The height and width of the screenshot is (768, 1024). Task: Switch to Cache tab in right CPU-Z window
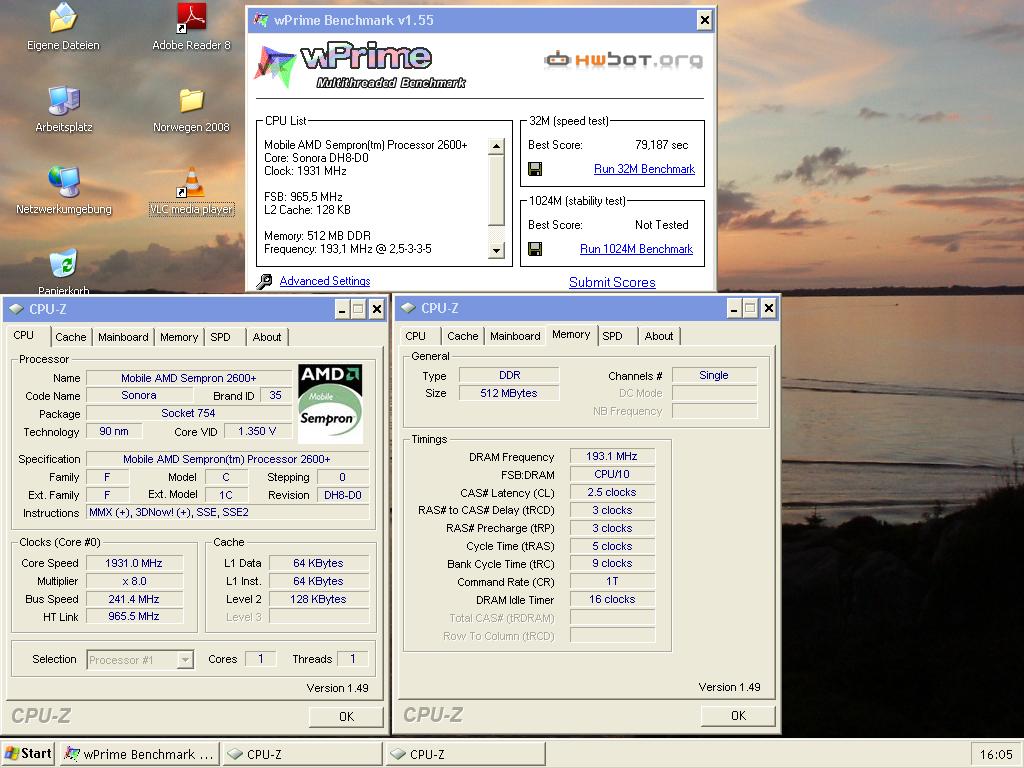(463, 336)
